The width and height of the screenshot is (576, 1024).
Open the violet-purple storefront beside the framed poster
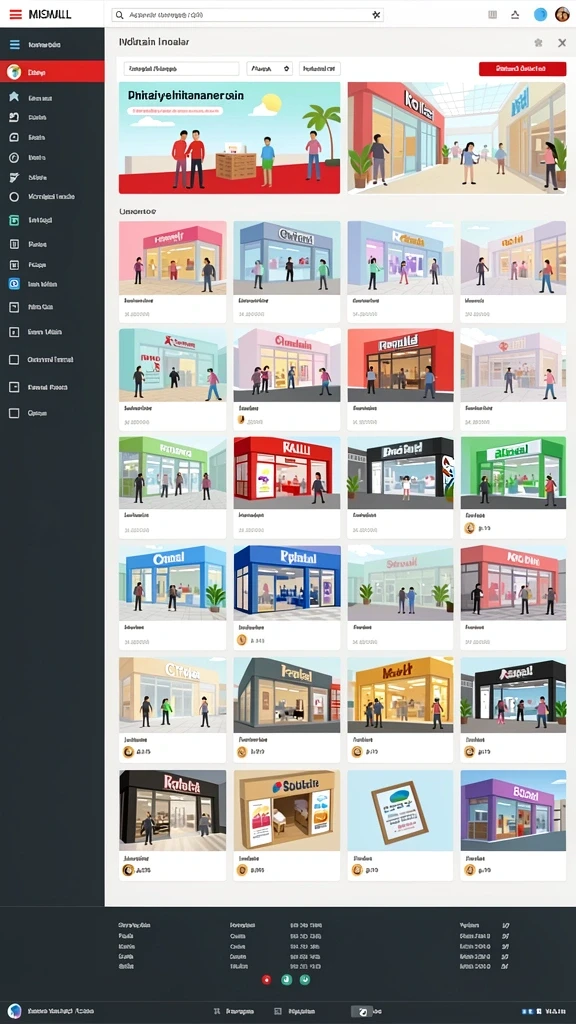[x=513, y=810]
